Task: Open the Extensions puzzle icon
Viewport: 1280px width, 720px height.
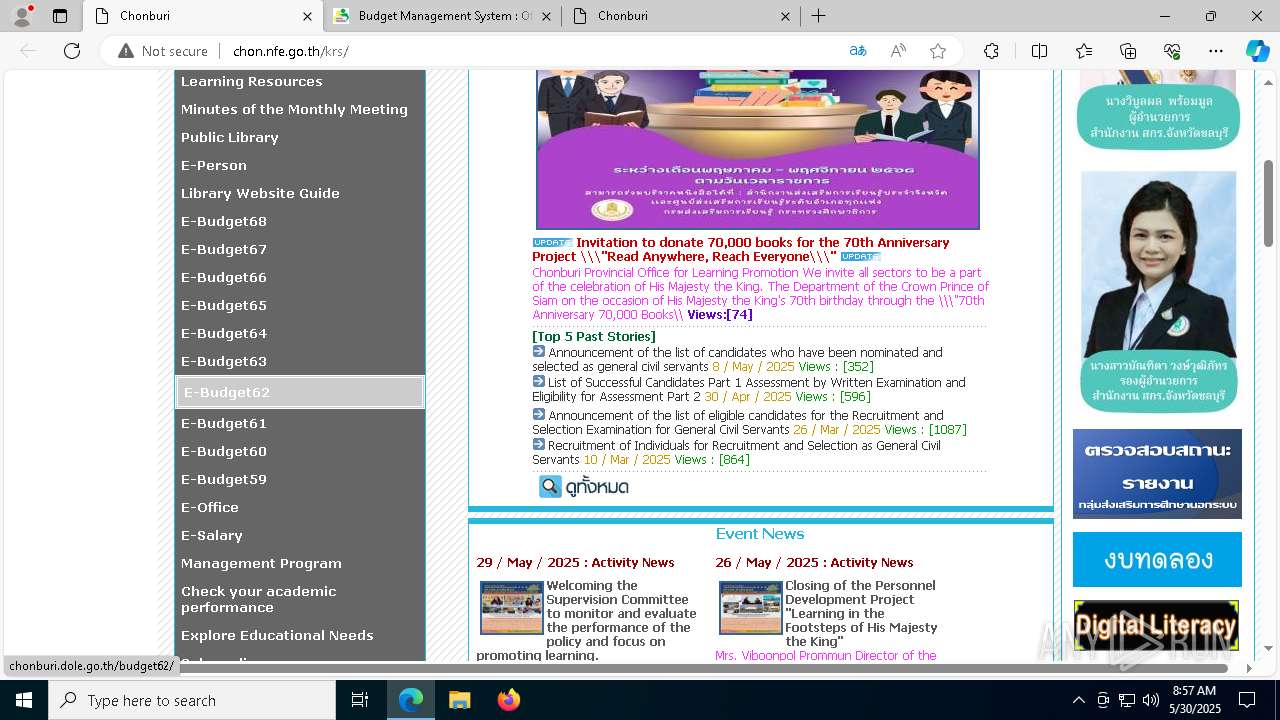Action: (x=991, y=51)
